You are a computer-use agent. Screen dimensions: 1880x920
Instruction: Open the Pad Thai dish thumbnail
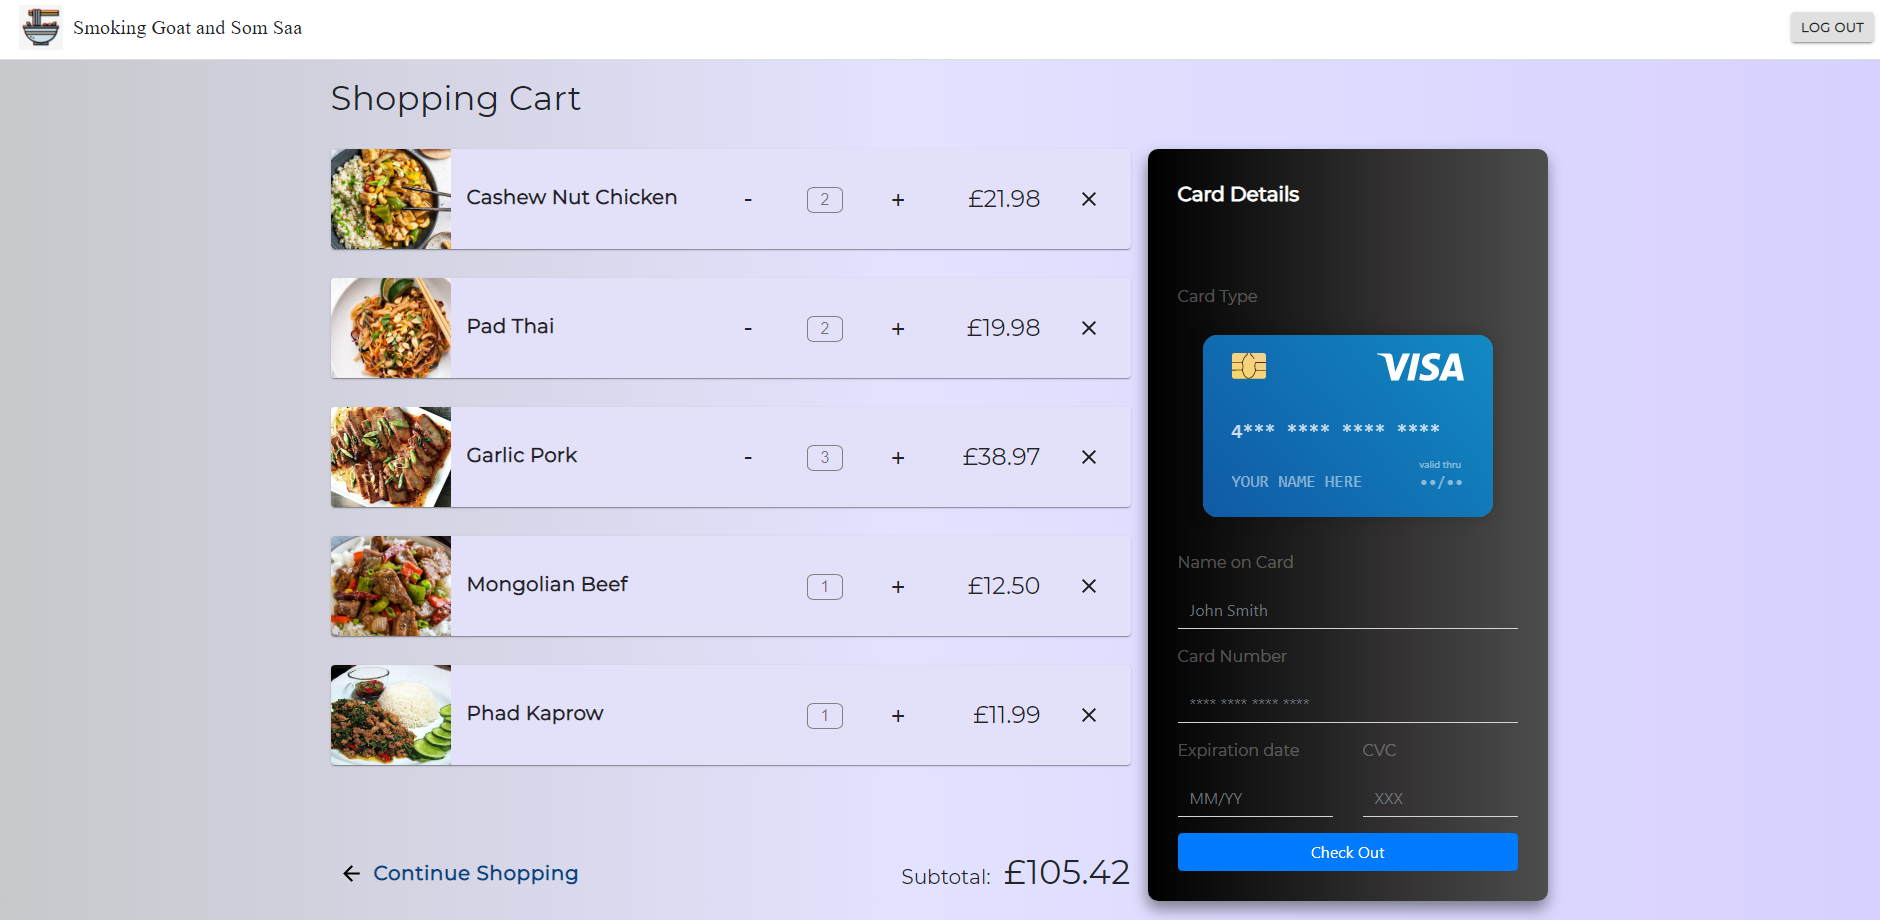391,328
